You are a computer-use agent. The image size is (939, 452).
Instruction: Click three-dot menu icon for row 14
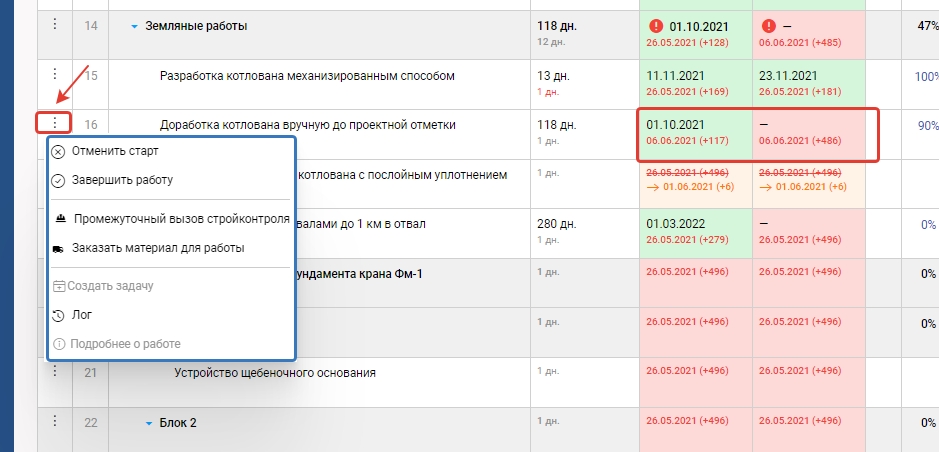[x=57, y=26]
